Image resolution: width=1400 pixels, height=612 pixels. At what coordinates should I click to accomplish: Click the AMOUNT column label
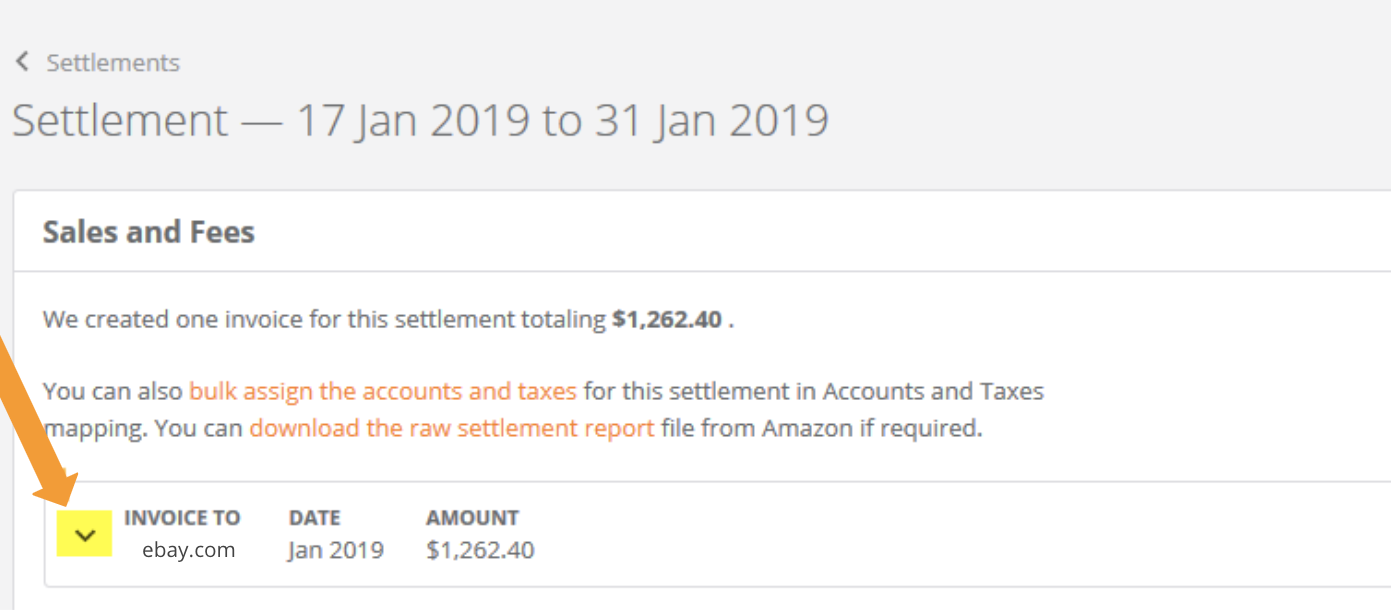[472, 517]
